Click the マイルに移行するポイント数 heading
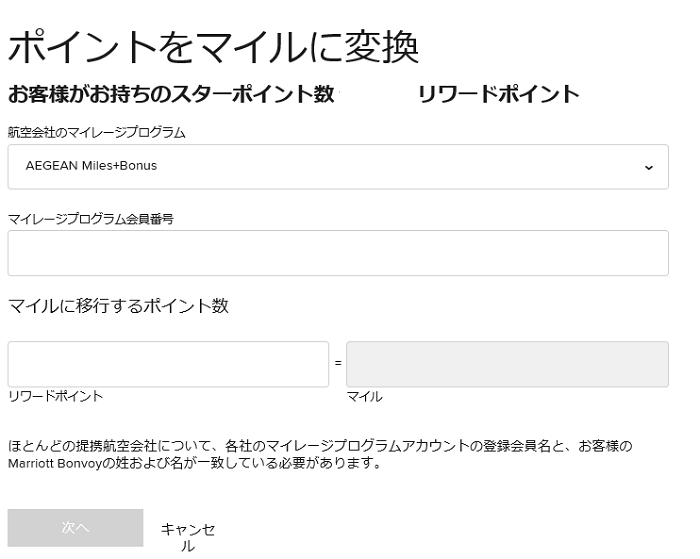Image resolution: width=700 pixels, height=559 pixels. click(118, 306)
